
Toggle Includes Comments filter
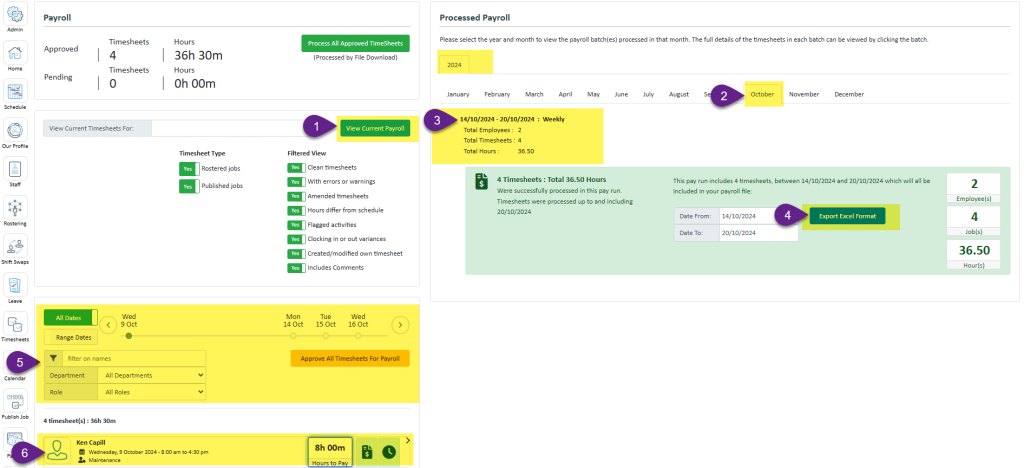click(x=296, y=268)
